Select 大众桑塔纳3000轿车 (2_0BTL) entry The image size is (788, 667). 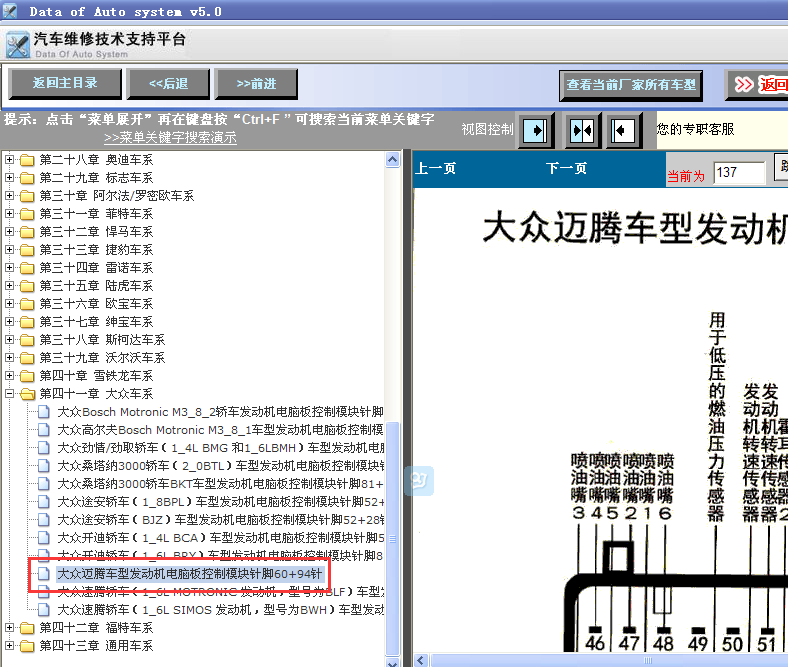(220, 465)
